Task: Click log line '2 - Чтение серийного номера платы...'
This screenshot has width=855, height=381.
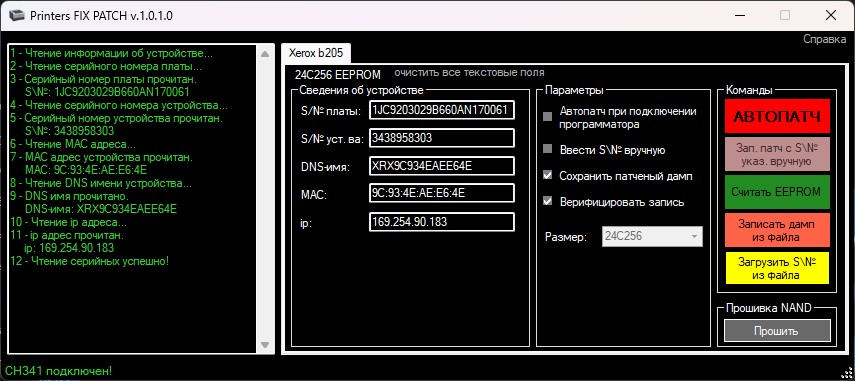Action: point(106,66)
